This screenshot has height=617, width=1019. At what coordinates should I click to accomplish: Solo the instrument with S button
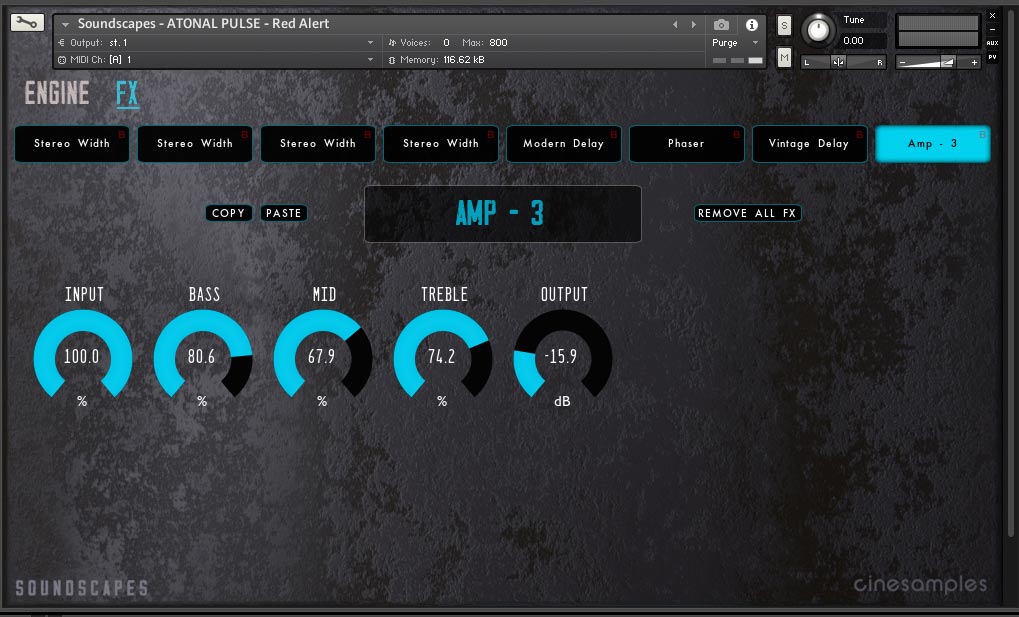point(784,25)
